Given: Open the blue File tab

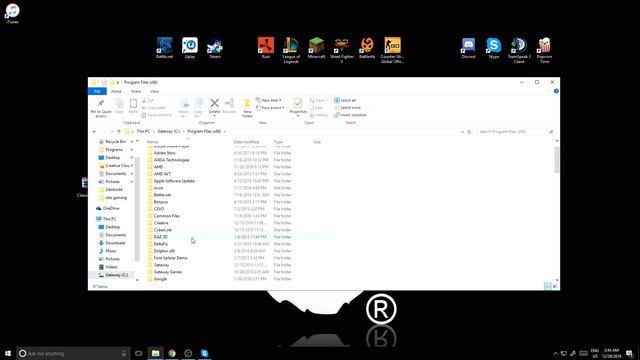Looking at the screenshot, I should point(97,91).
